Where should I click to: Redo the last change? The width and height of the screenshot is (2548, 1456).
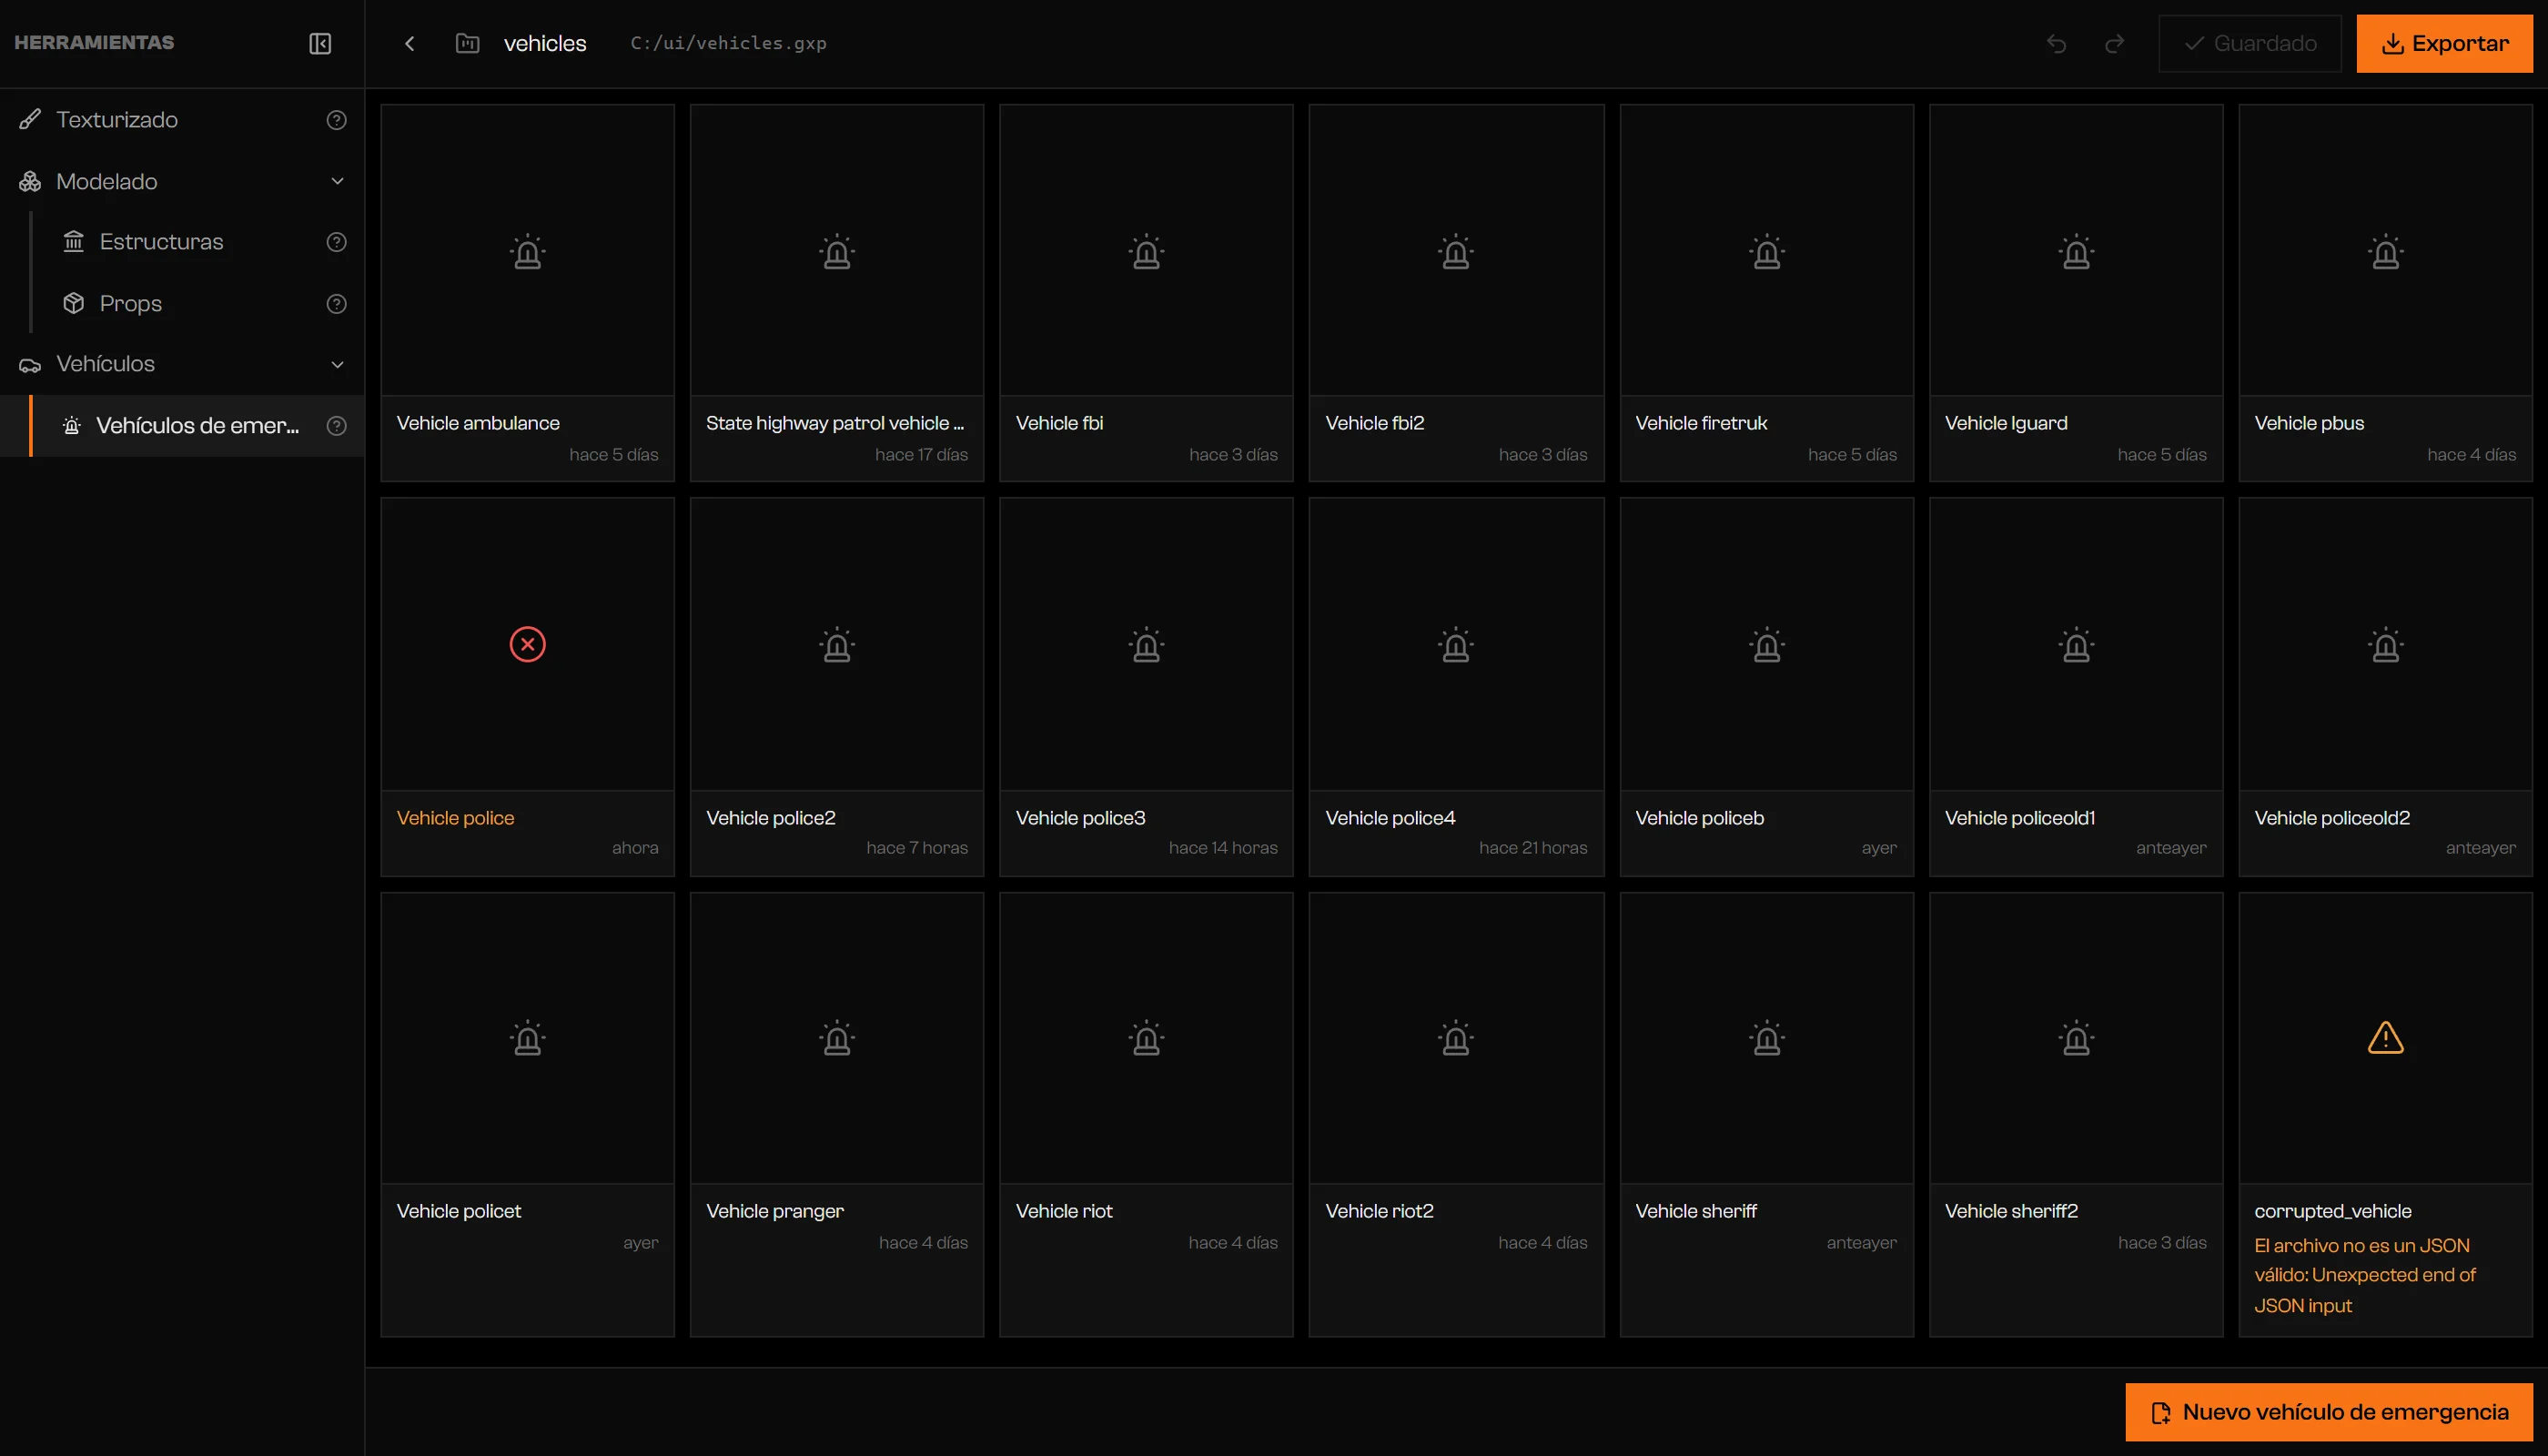(x=2114, y=43)
